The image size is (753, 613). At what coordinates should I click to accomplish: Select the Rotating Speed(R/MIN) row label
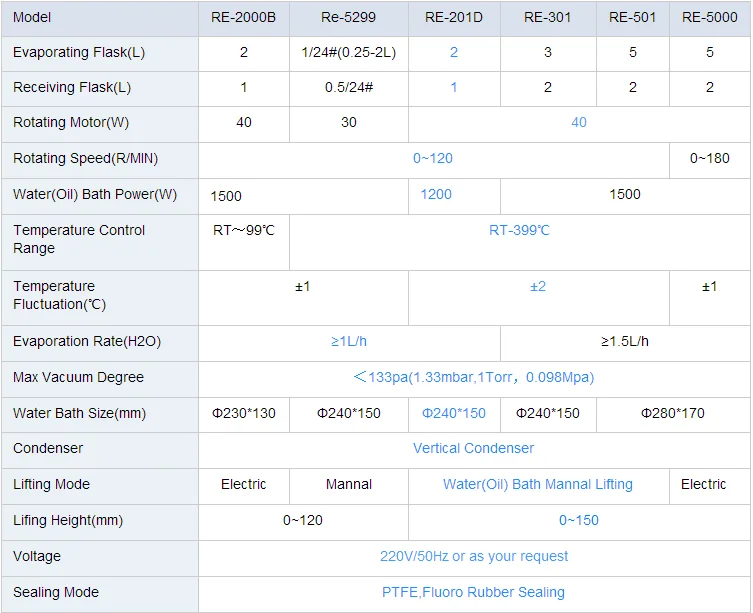click(x=86, y=158)
